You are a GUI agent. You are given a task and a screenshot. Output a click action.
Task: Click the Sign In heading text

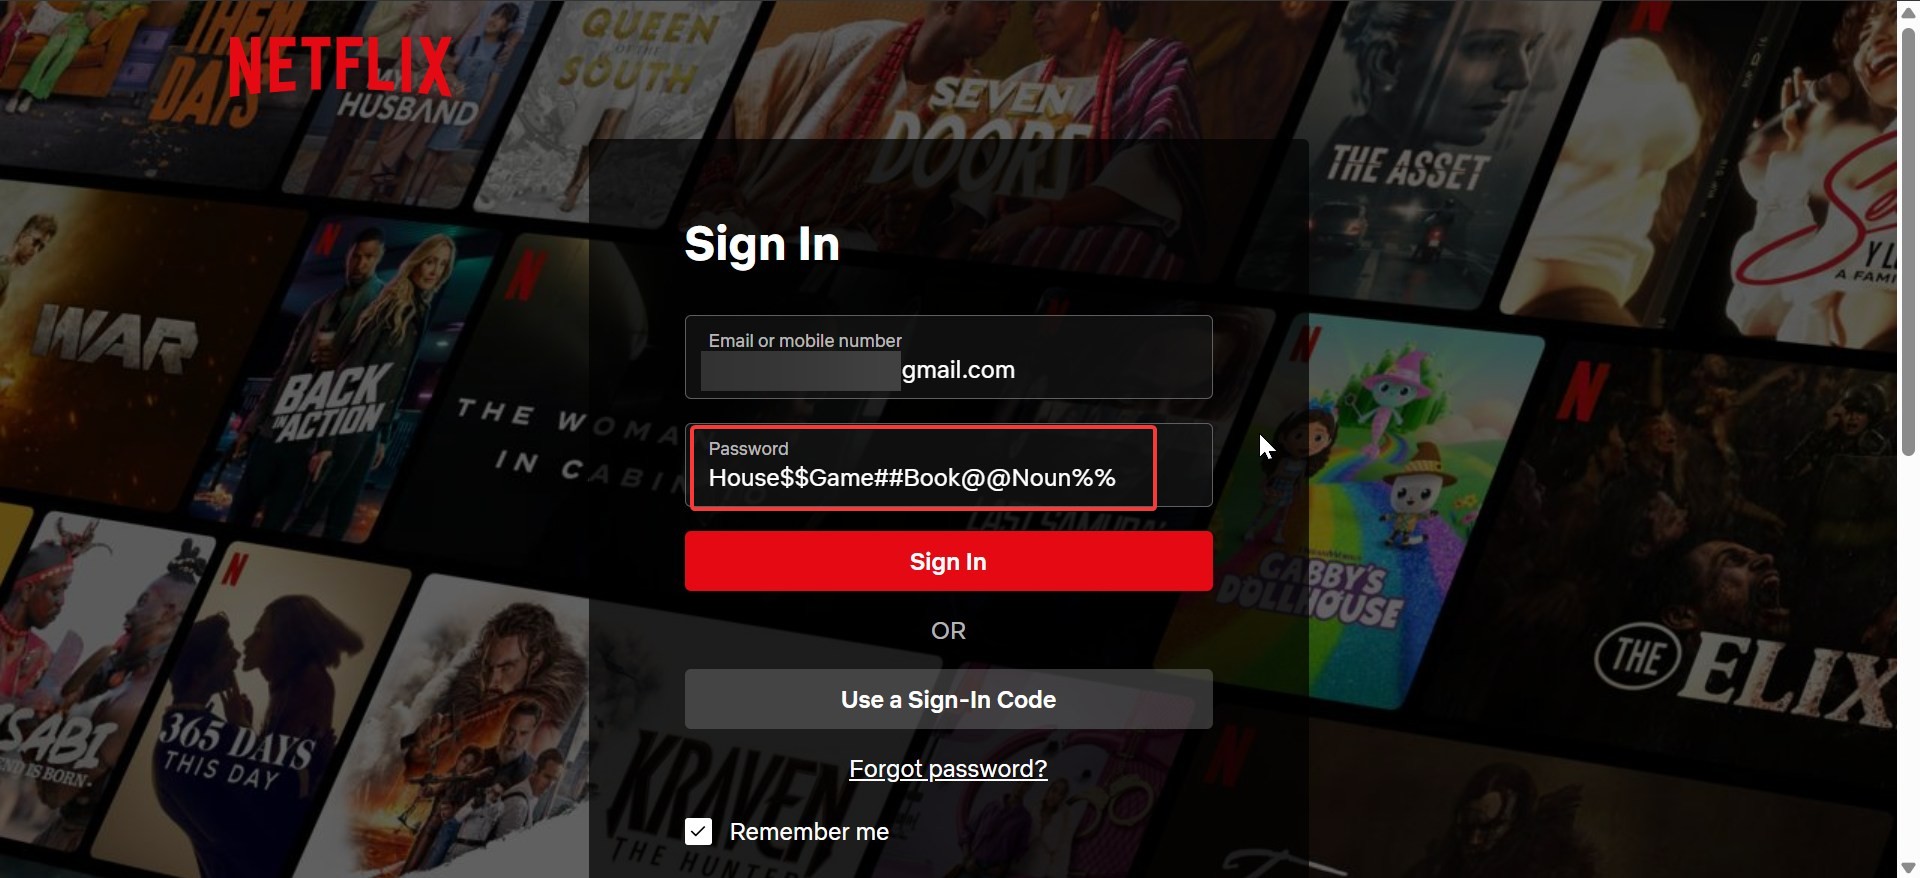(x=762, y=244)
